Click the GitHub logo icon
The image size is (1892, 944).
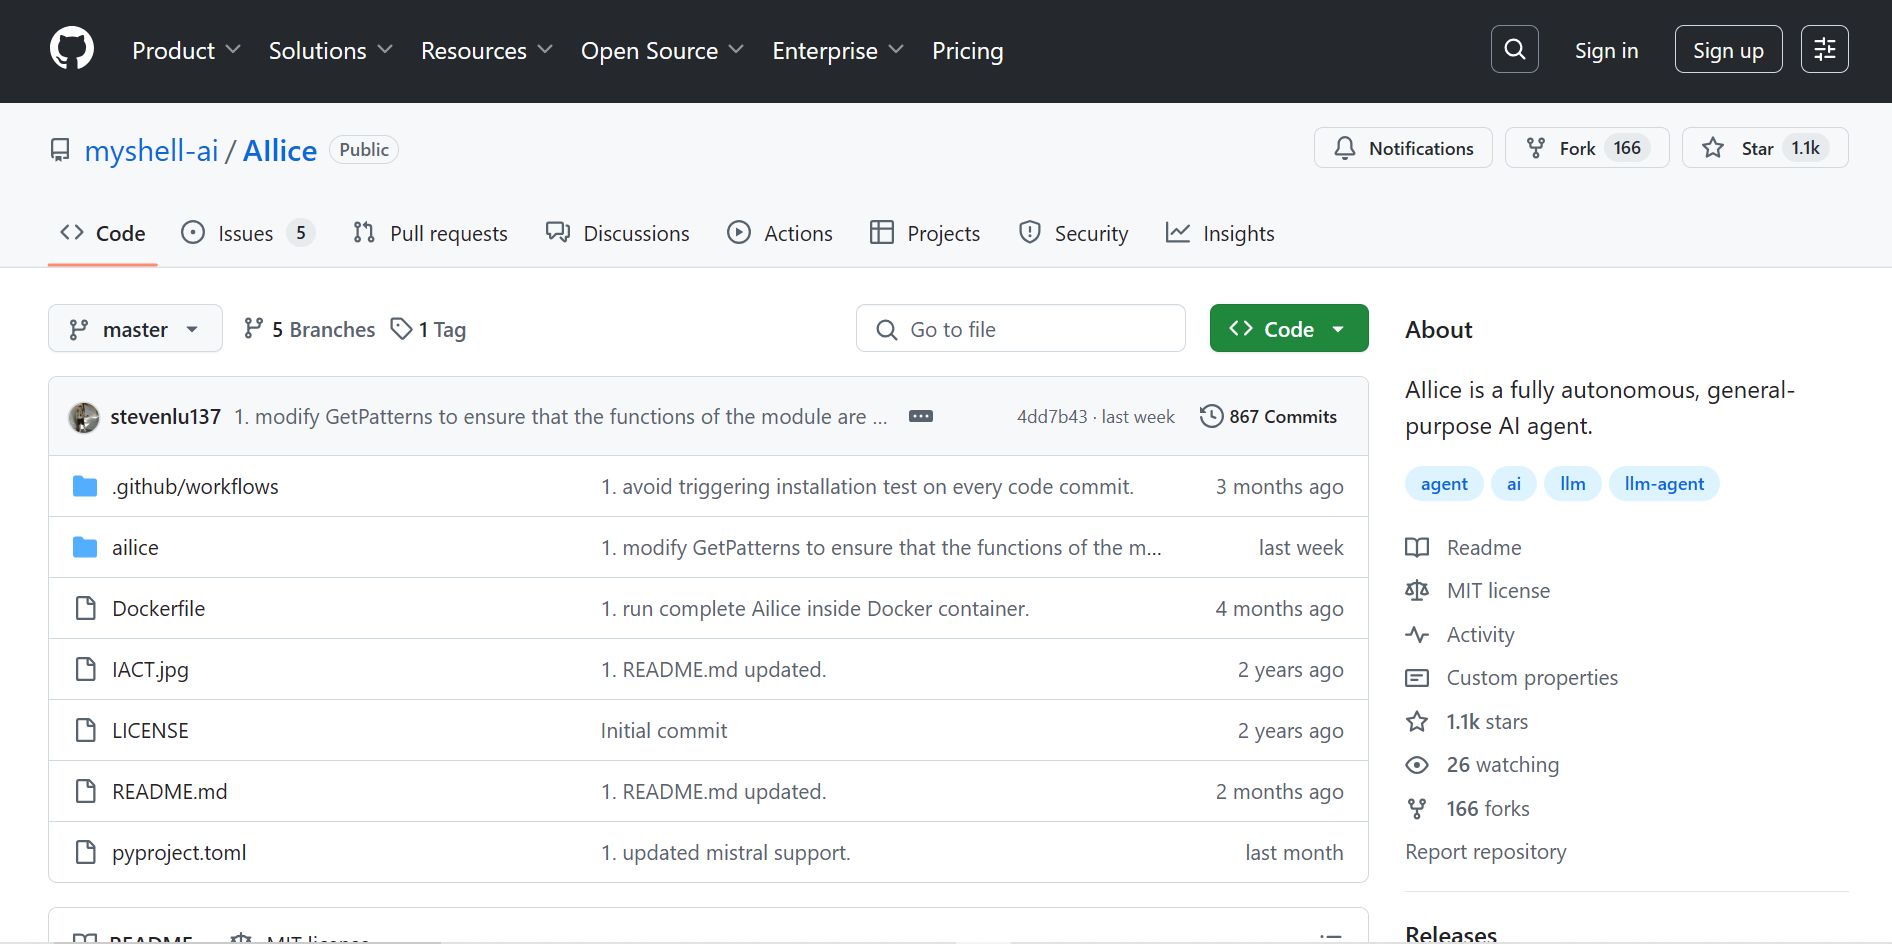click(72, 49)
